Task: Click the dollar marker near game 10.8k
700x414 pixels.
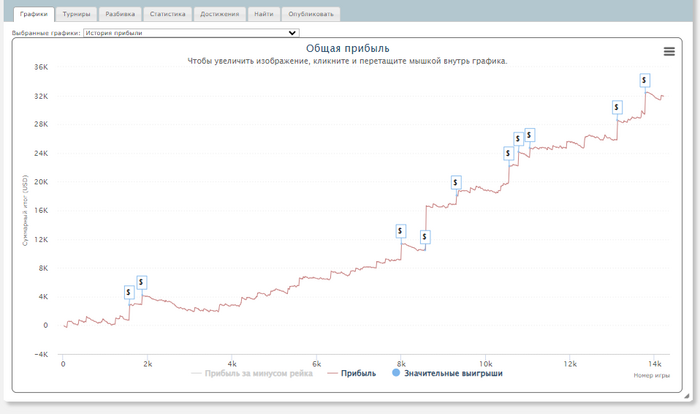Action: 518,139
